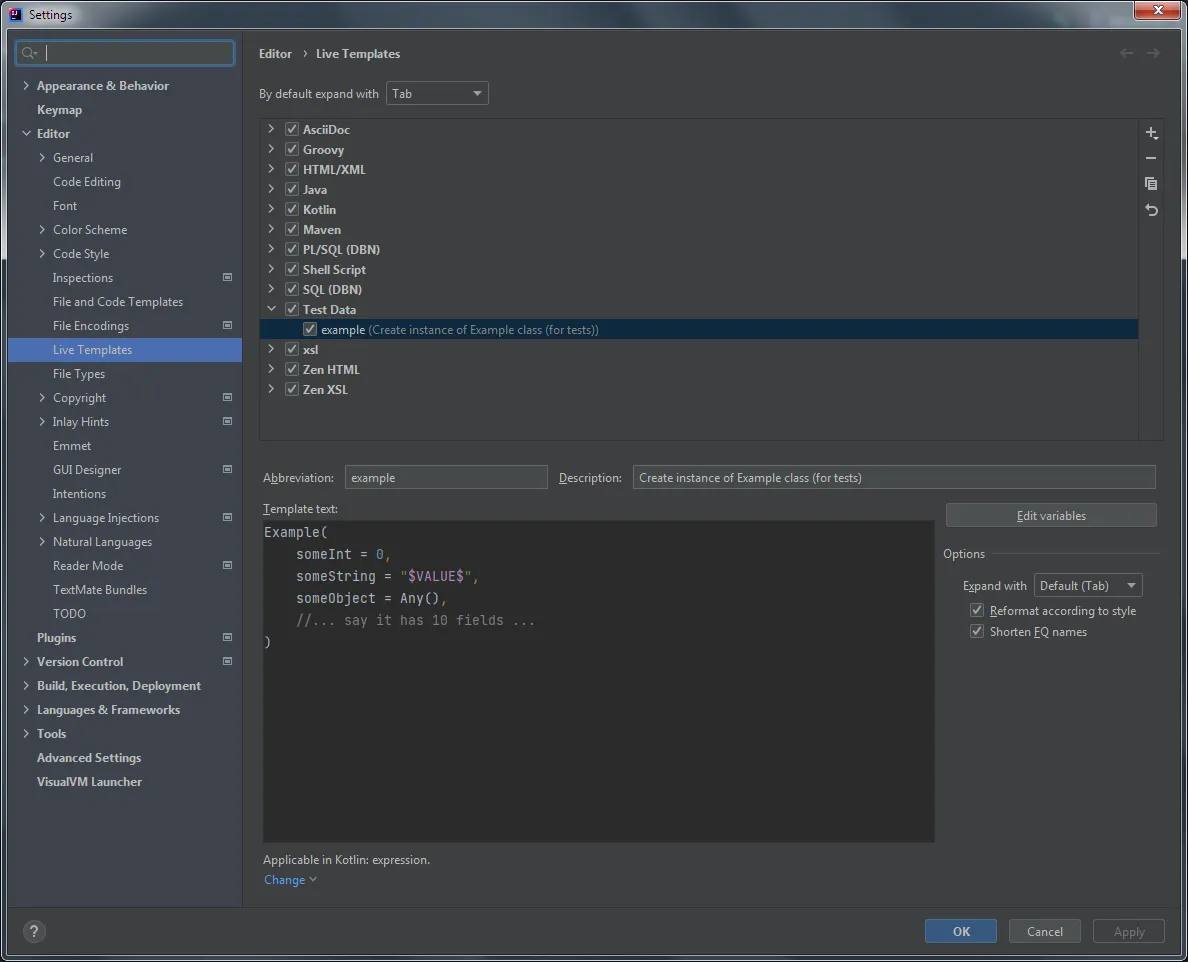Click the project-level icon beside Inspections
Image resolution: width=1188 pixels, height=962 pixels.
227,278
